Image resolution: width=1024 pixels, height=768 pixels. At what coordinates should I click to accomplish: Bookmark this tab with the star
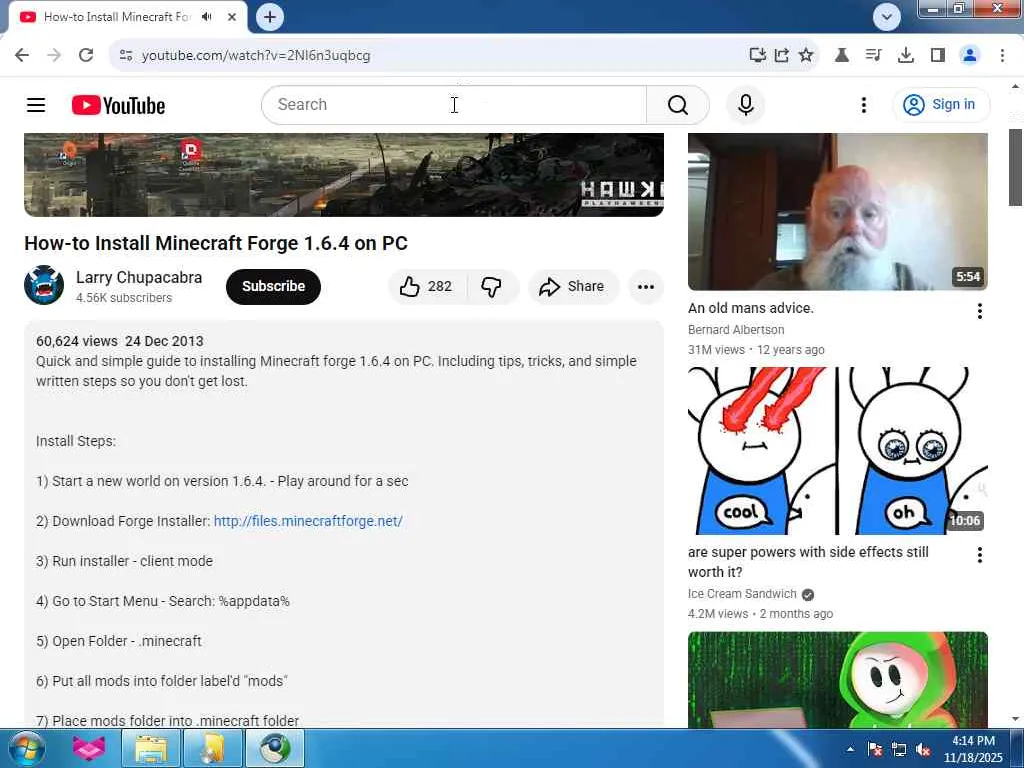coord(806,56)
